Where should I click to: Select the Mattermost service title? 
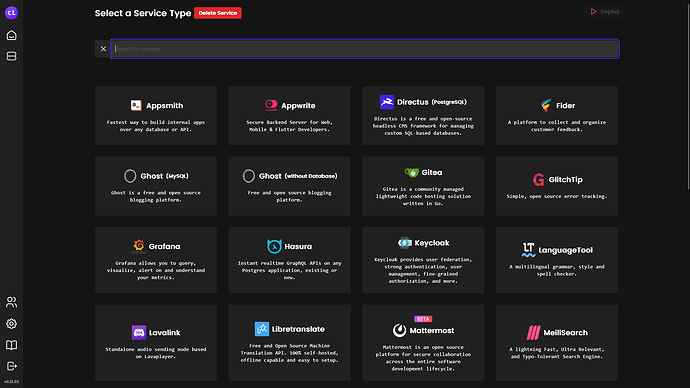(x=432, y=330)
